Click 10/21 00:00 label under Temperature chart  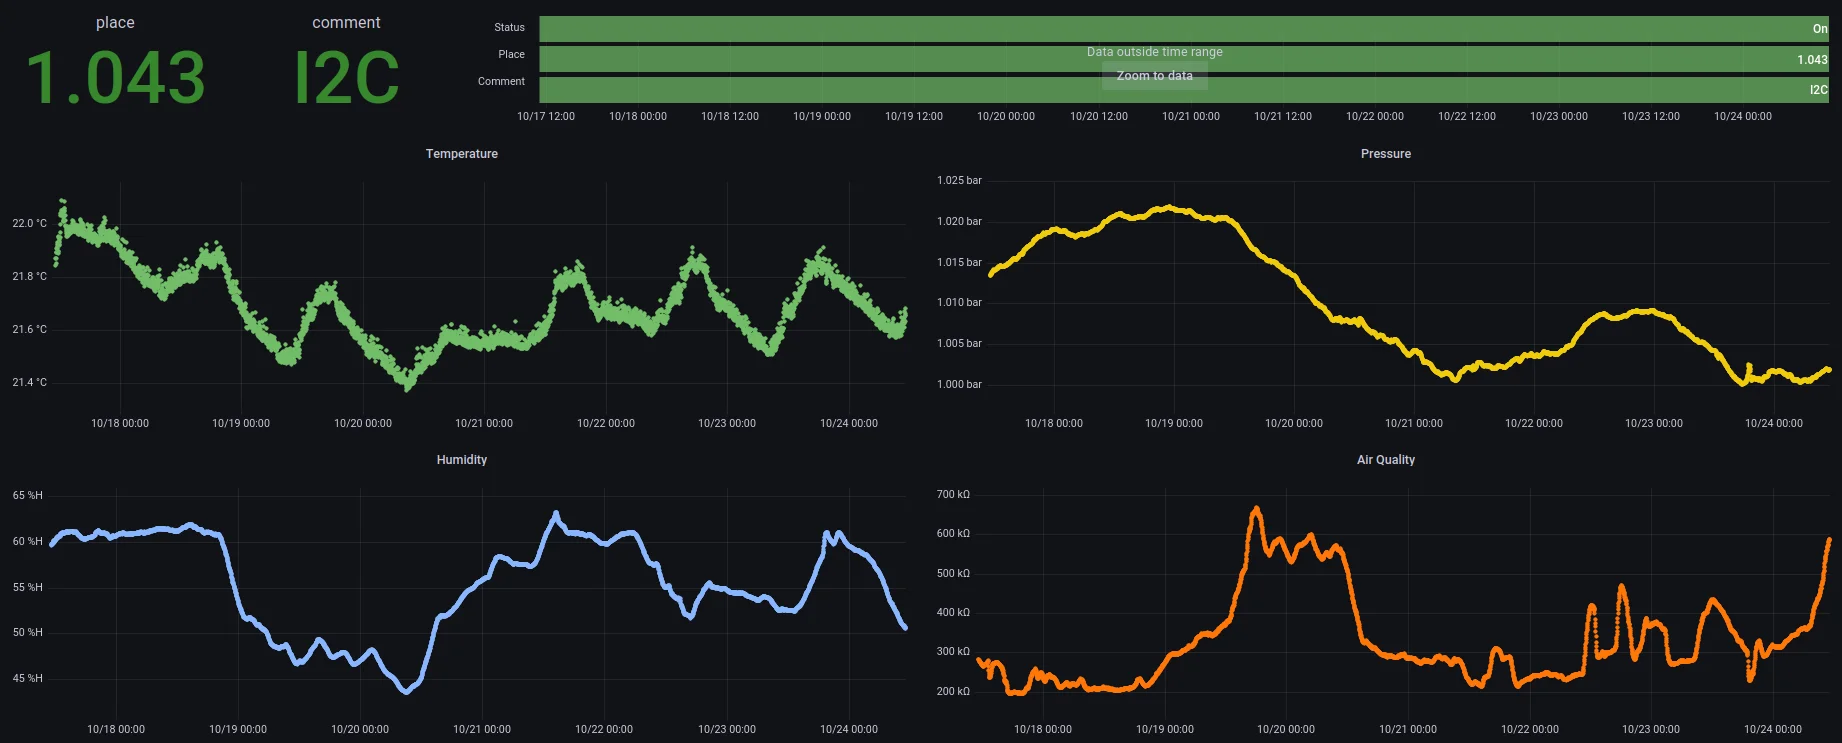point(484,424)
